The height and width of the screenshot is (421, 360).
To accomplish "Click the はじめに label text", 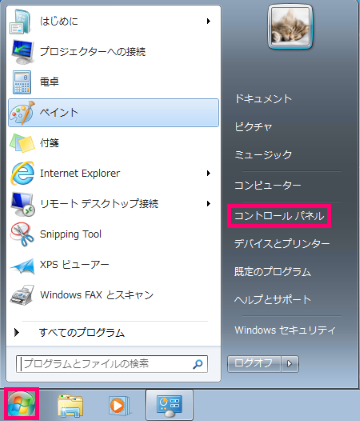I will point(59,22).
